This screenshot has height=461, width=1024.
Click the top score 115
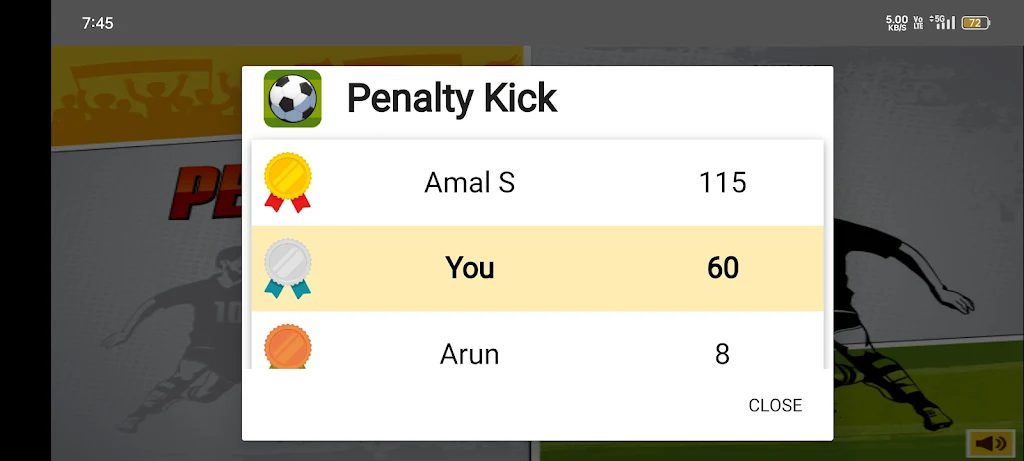(x=722, y=182)
